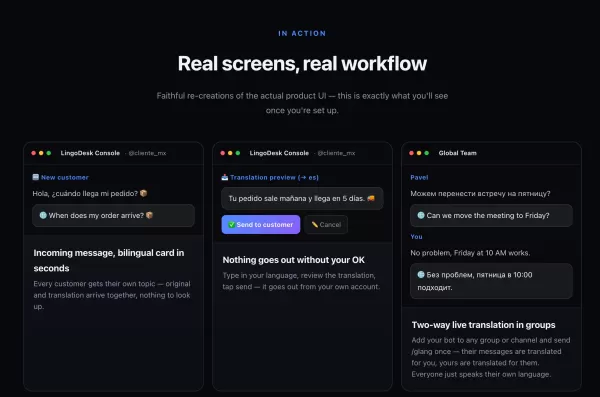The height and width of the screenshot is (397, 600).
Task: Click the truck emoji after 'llega en 5 días.'
Action: (x=370, y=198)
